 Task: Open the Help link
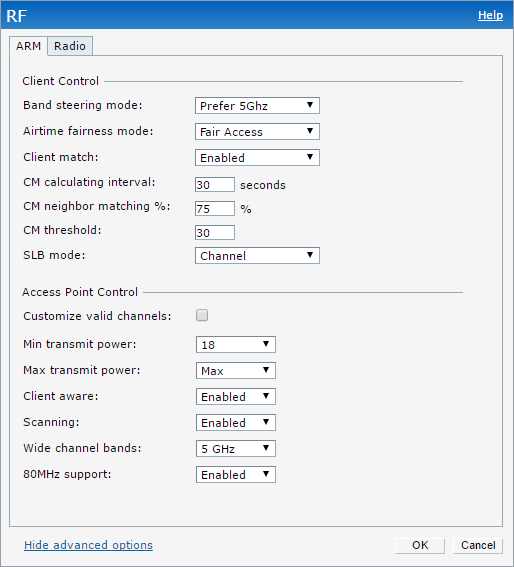[x=490, y=15]
